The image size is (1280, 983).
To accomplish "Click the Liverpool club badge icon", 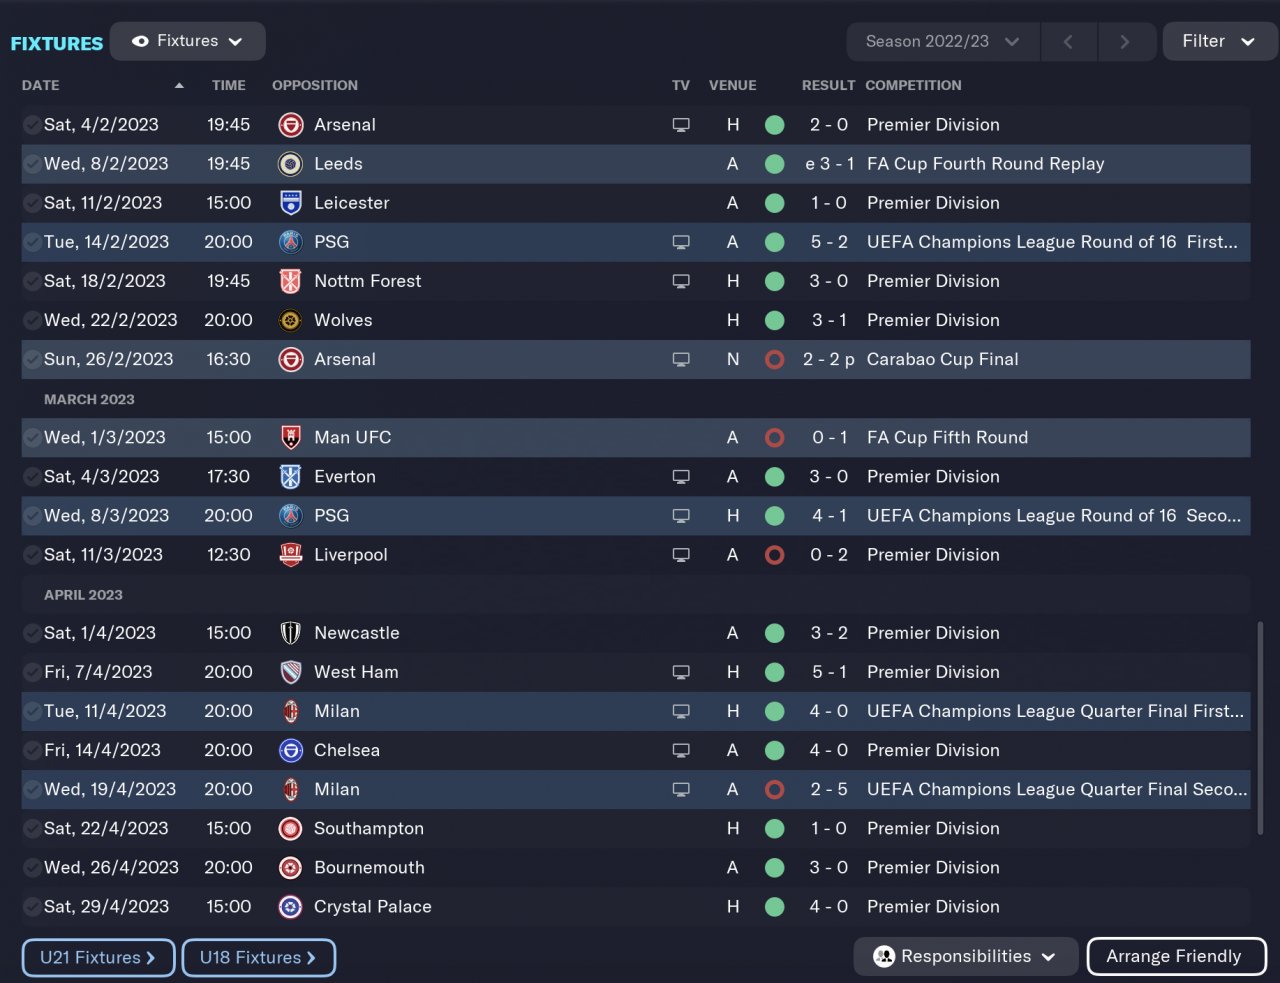I will tap(290, 555).
